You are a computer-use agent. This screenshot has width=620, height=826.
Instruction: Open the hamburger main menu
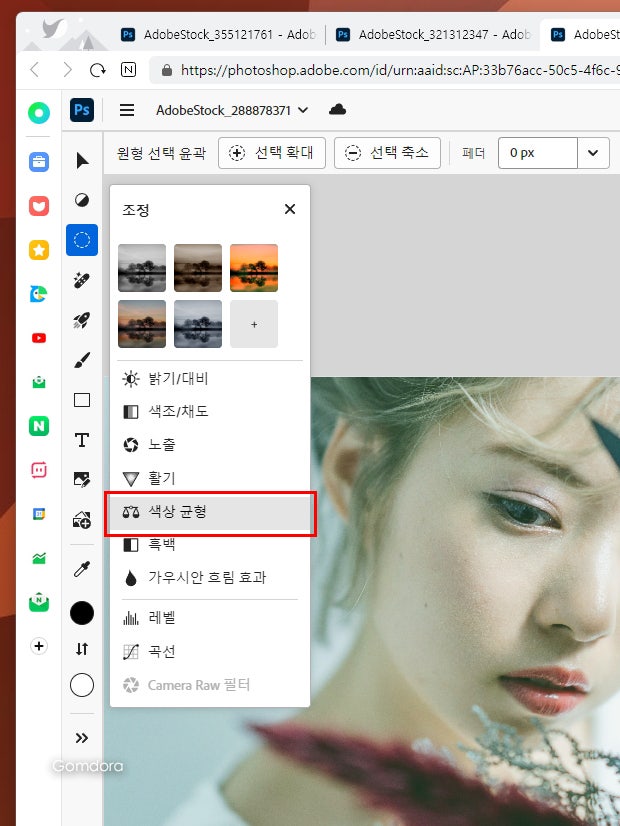[x=127, y=110]
